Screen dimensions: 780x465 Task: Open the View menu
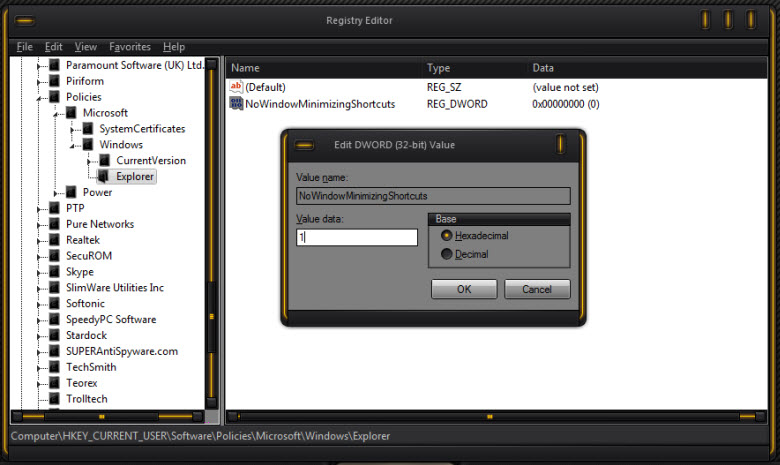86,47
